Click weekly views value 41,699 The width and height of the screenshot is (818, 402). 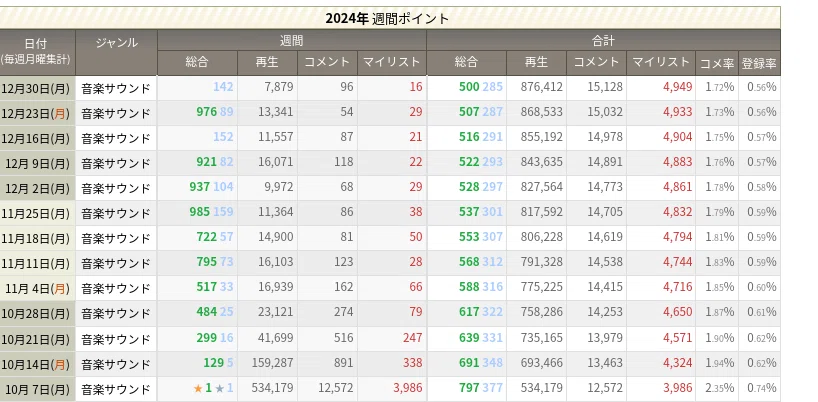[x=275, y=338]
